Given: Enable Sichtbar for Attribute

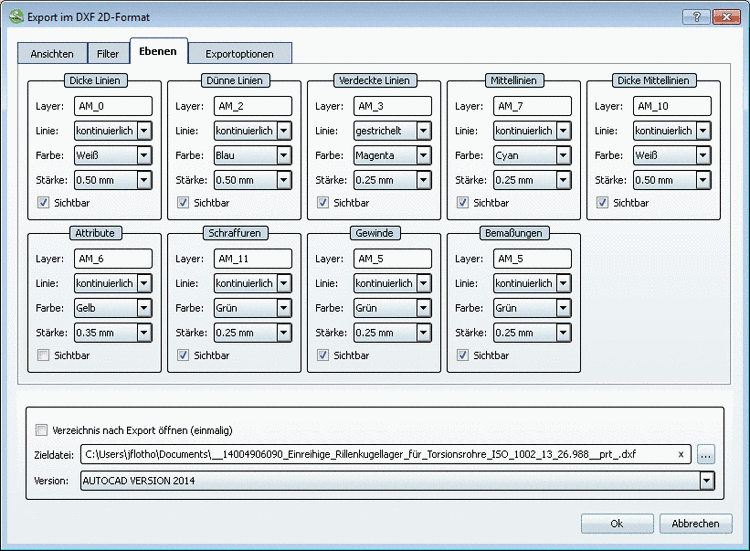Looking at the screenshot, I should tap(43, 355).
